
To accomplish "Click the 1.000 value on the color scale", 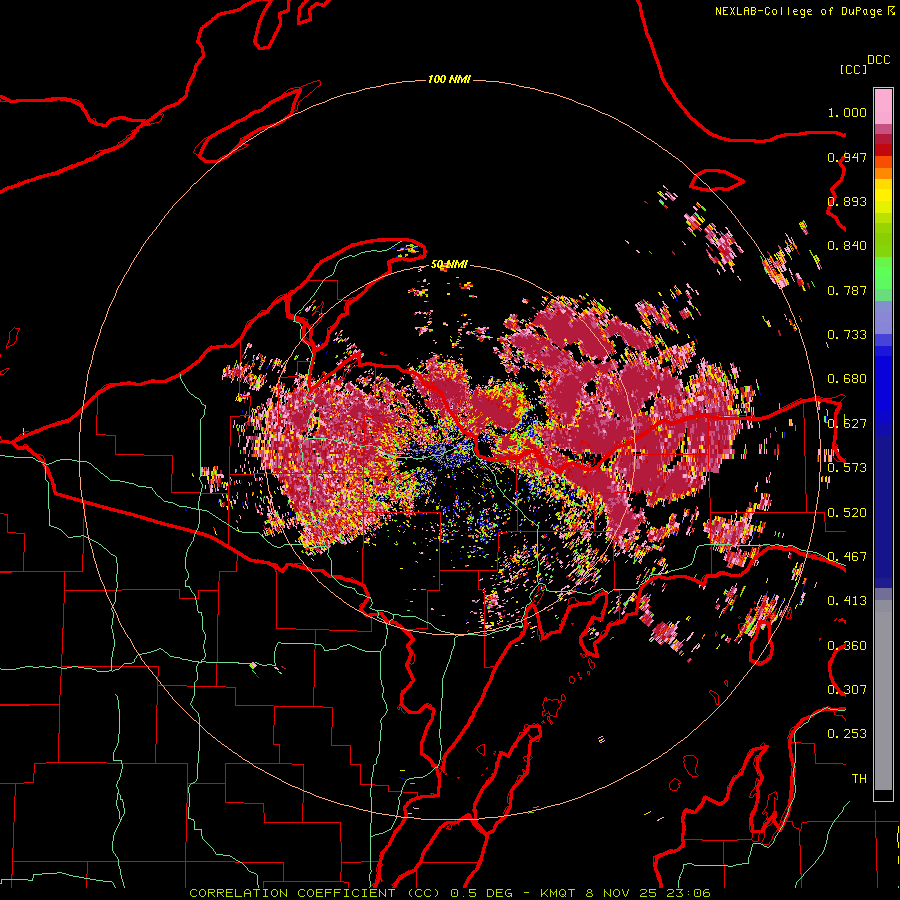I will coord(847,112).
